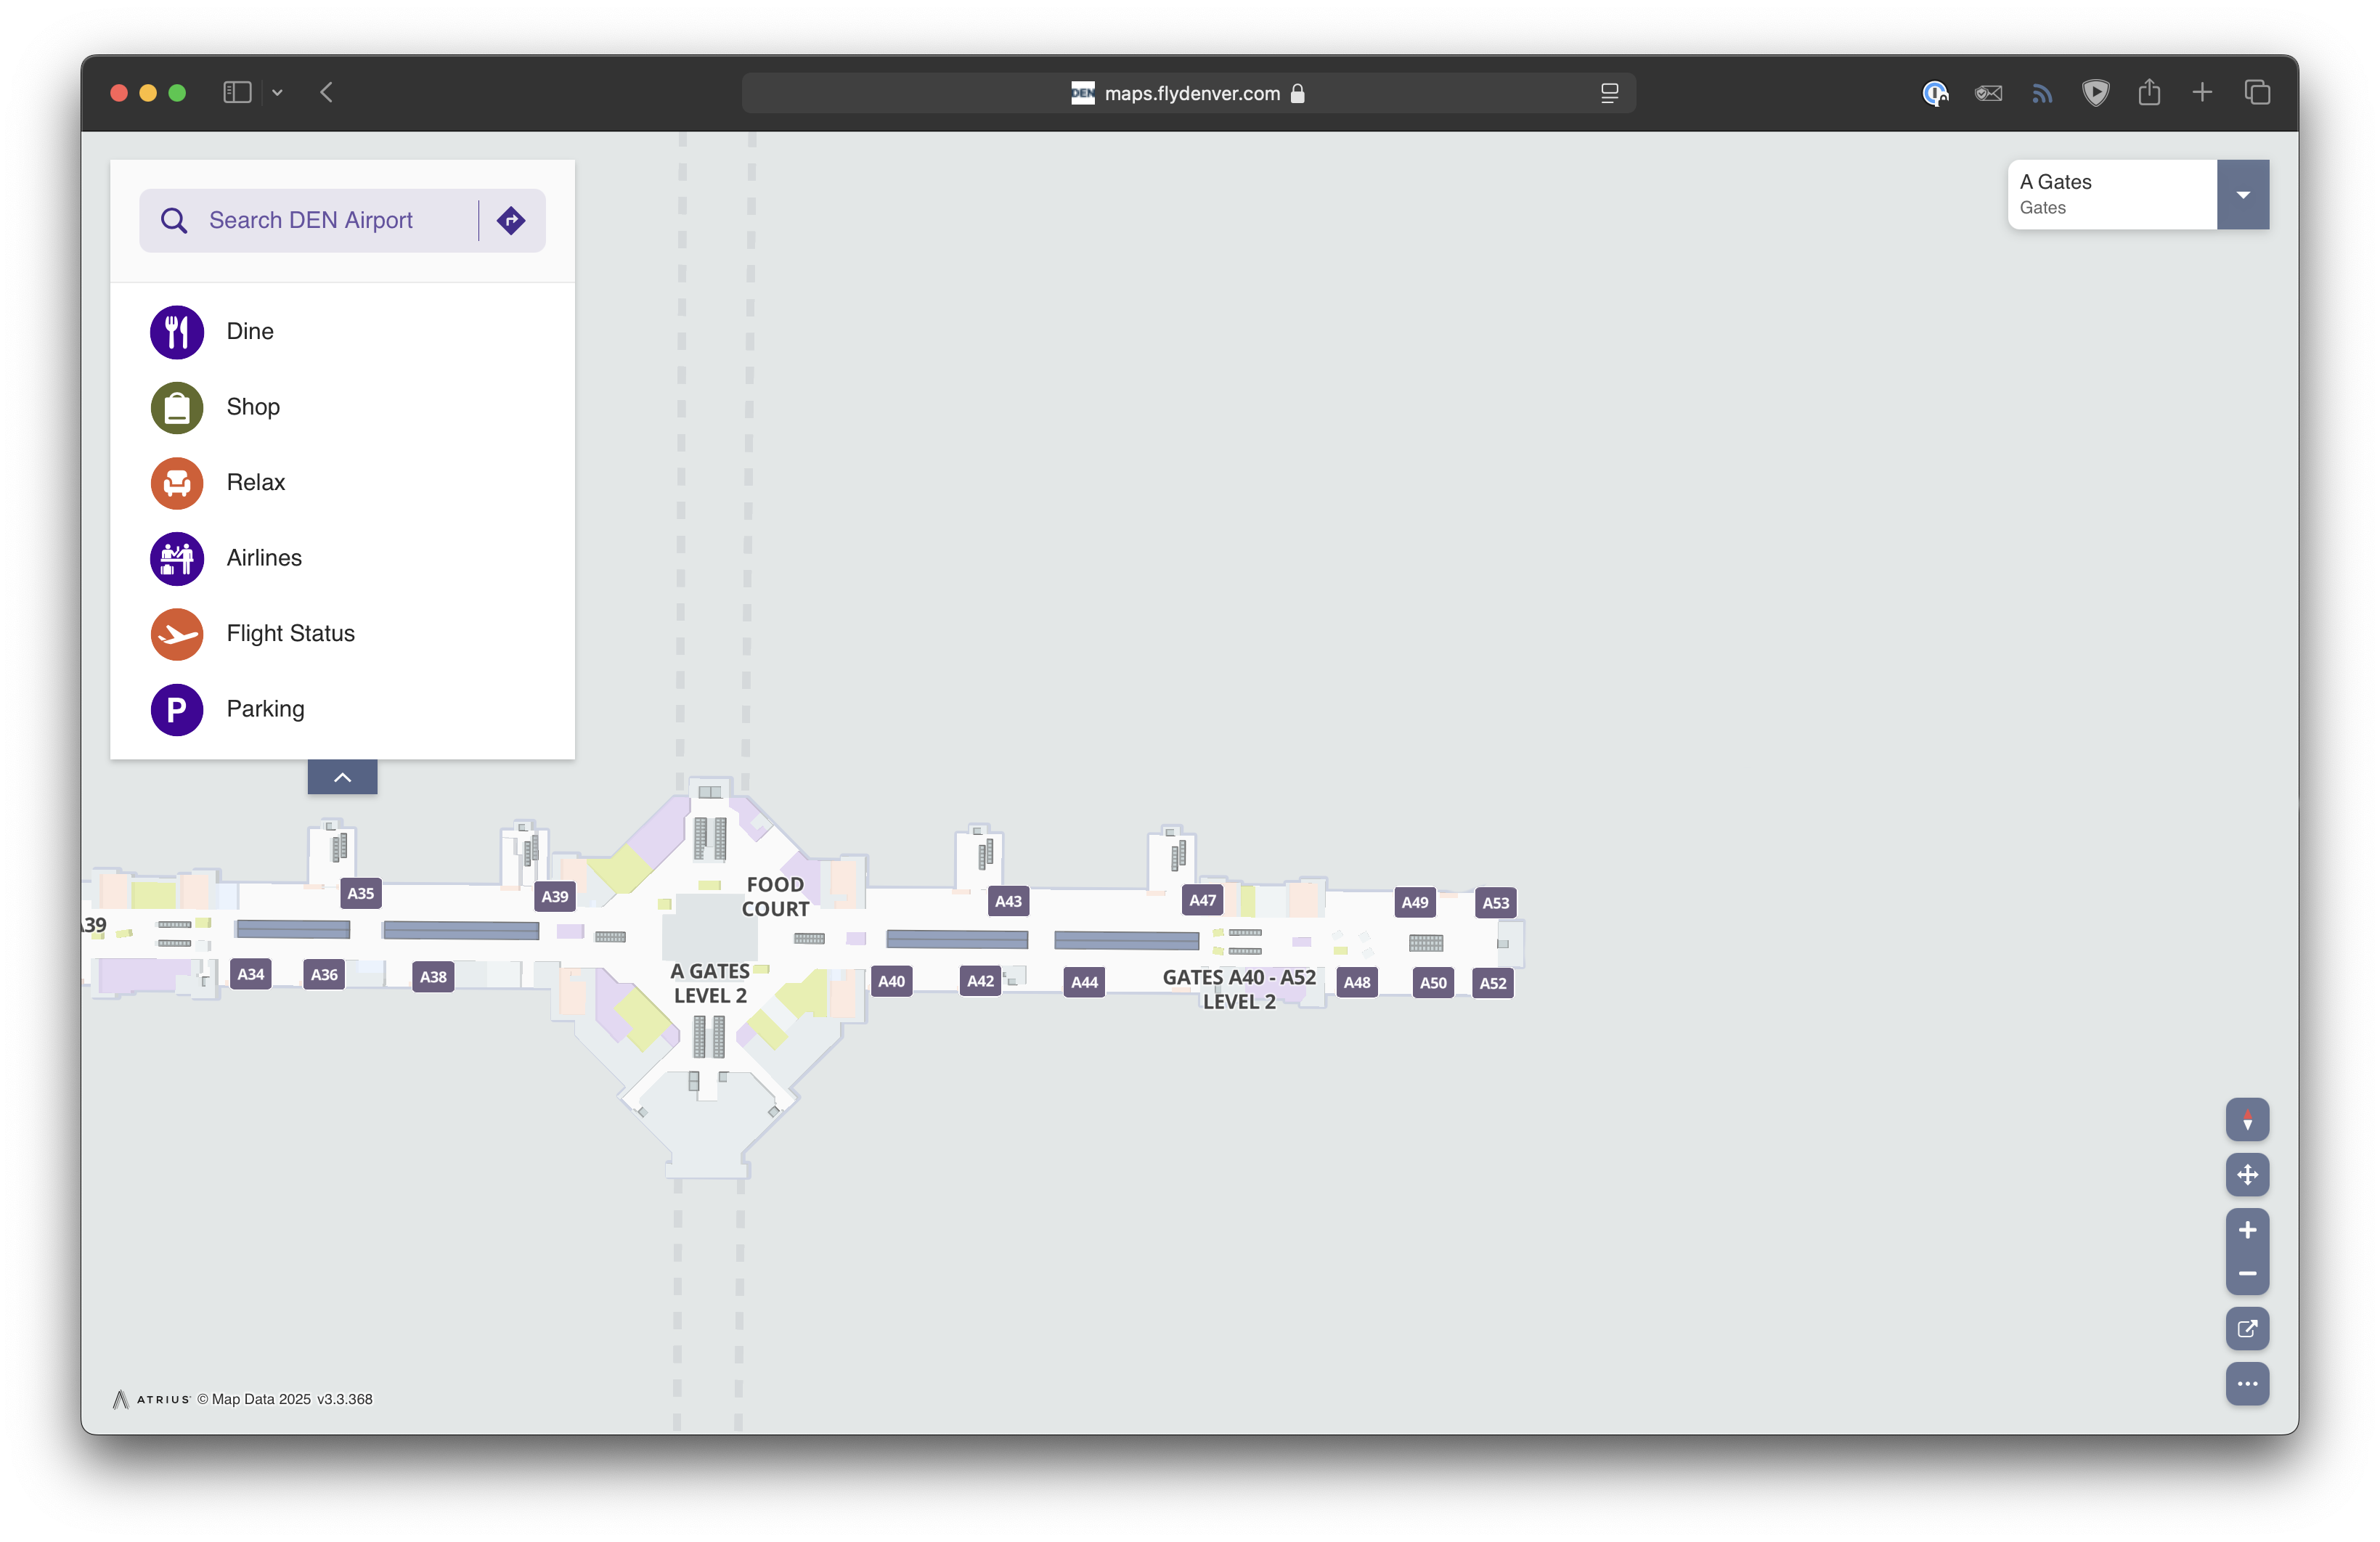This screenshot has width=2380, height=1542.
Task: Select gate A43 marker on map
Action: [x=1008, y=901]
